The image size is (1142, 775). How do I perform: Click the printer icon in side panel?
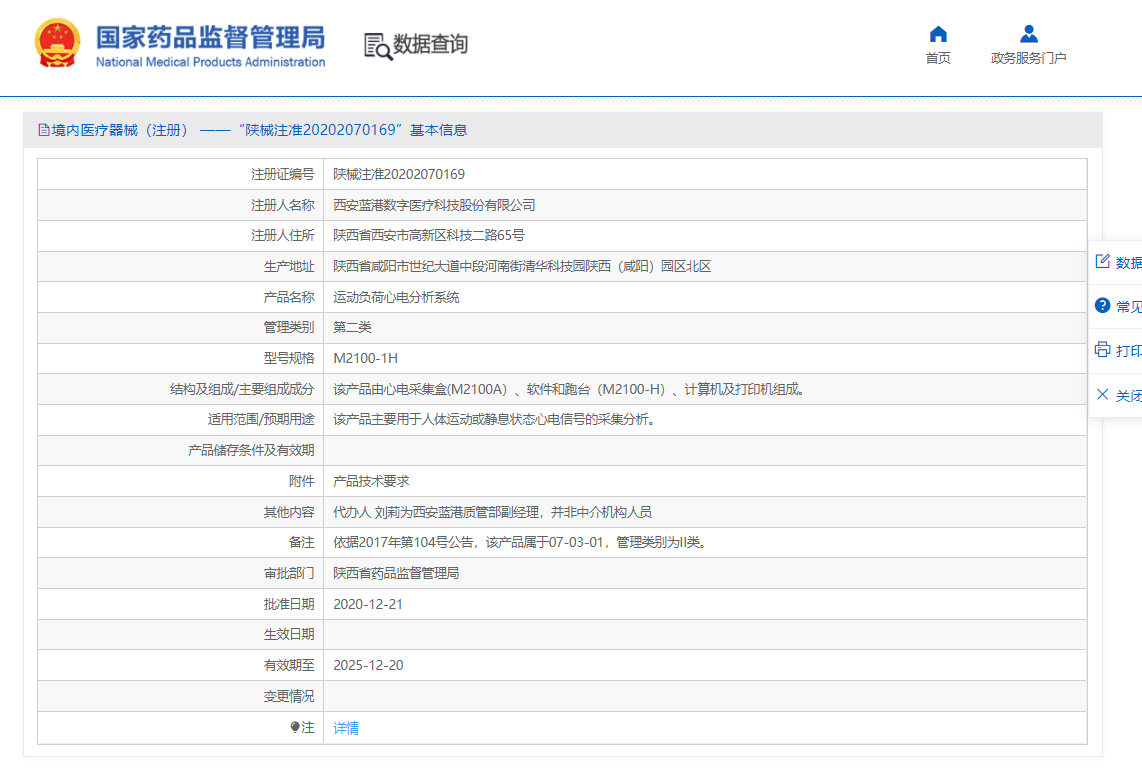click(x=1102, y=350)
